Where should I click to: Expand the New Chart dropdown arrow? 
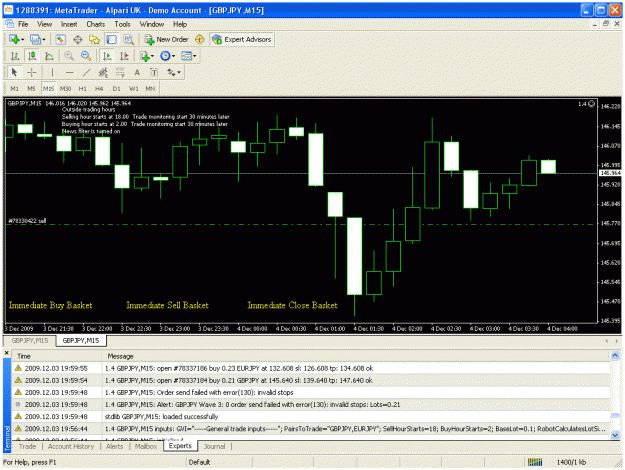point(22,39)
